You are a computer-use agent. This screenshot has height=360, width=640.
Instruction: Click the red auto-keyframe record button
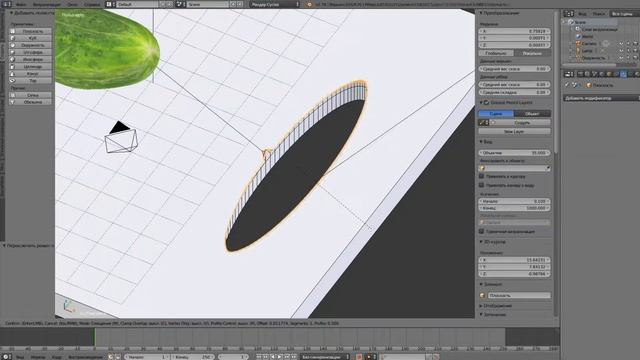[x=359, y=357]
